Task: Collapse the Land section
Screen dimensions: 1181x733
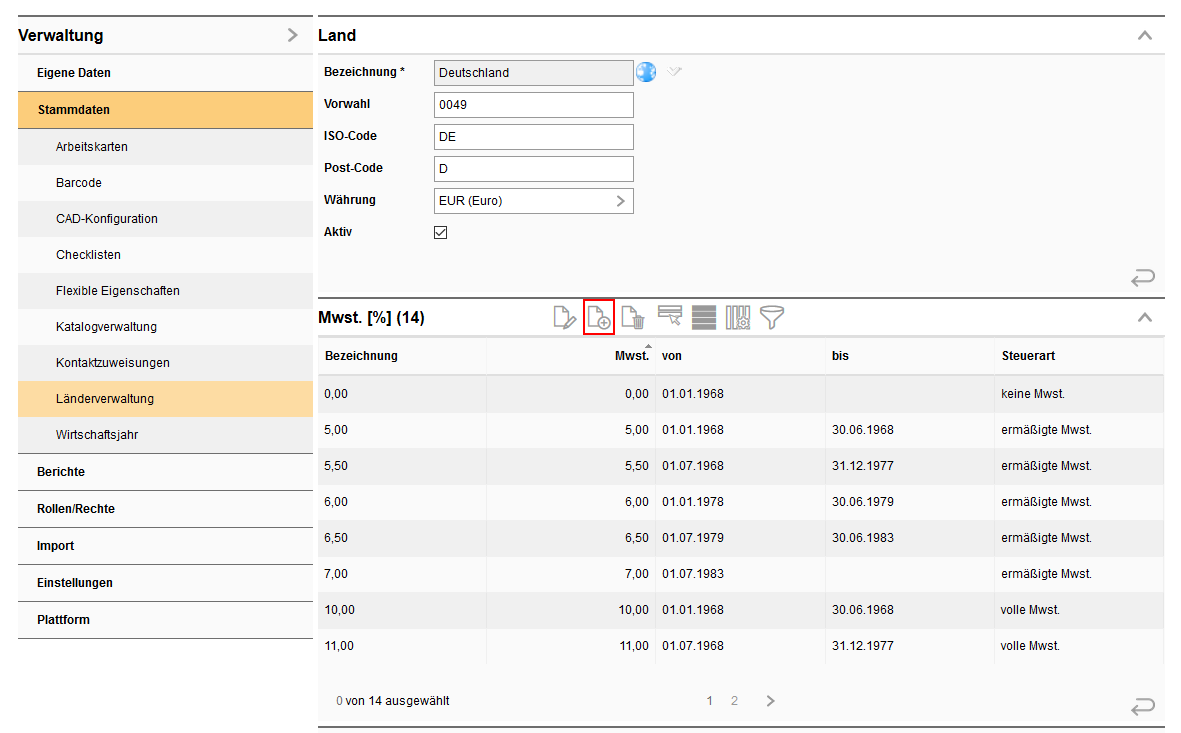Action: click(x=1145, y=36)
